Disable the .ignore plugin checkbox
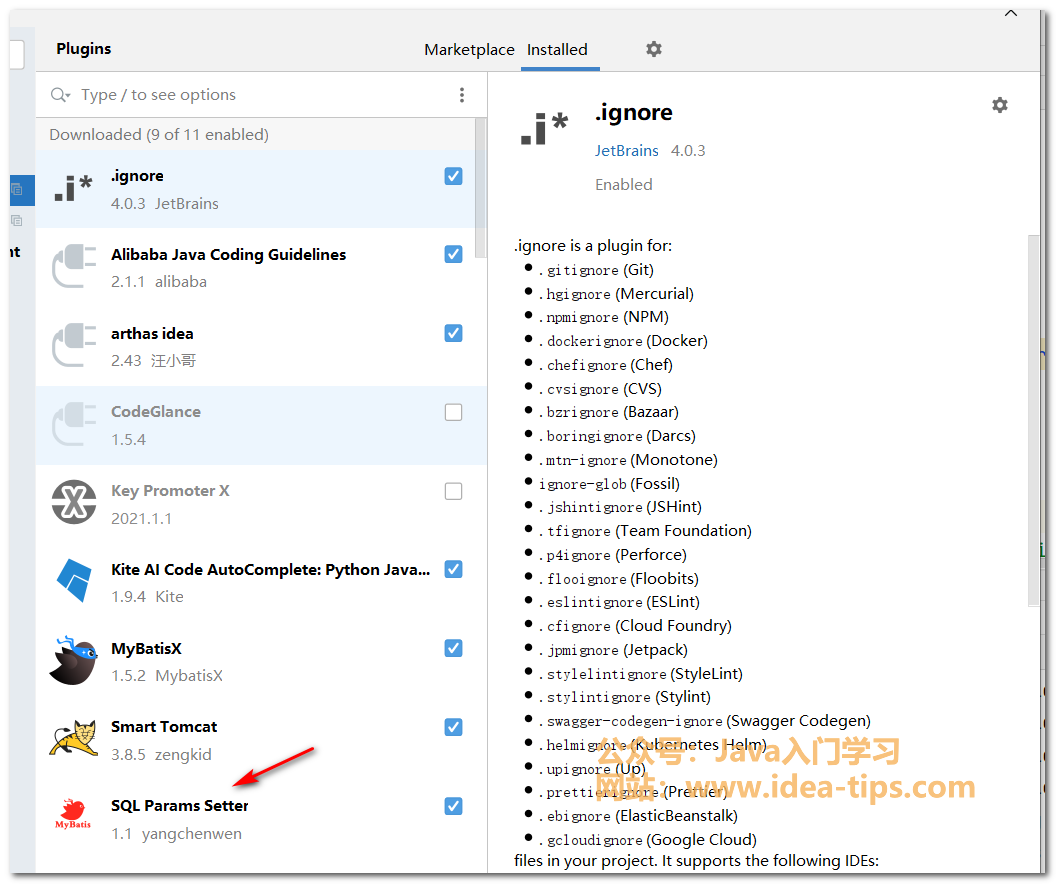 453,176
